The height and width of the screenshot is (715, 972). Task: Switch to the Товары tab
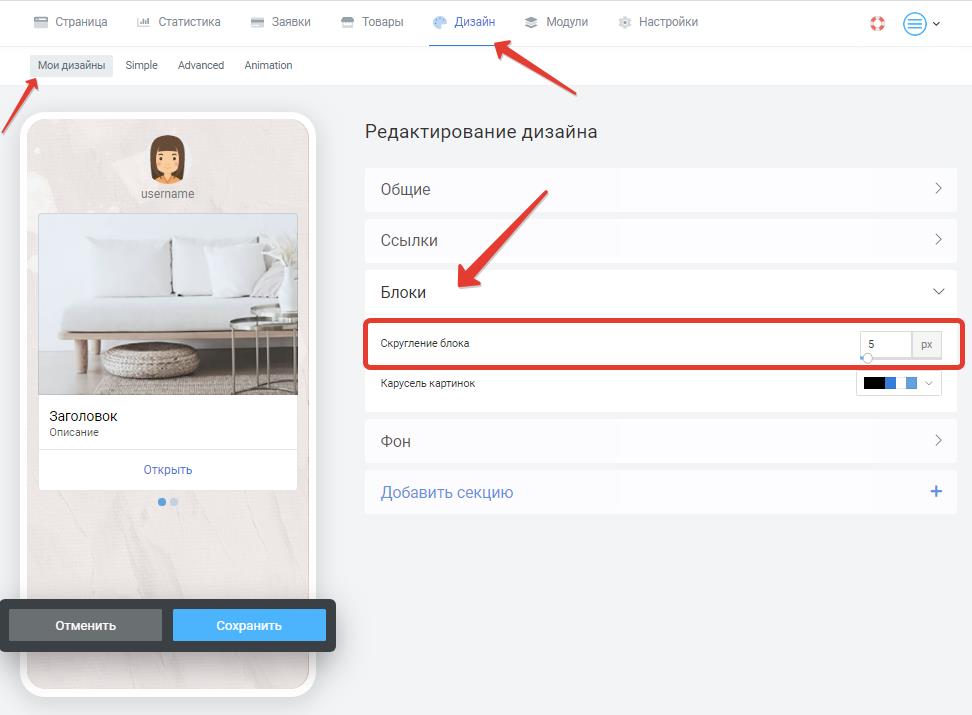(x=373, y=22)
